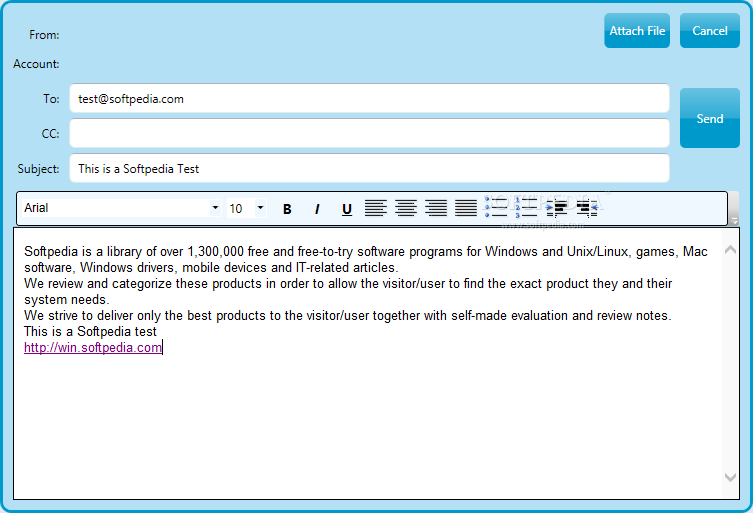The height and width of the screenshot is (513, 753).
Task: Open the Arial font dropdown
Action: pos(215,208)
